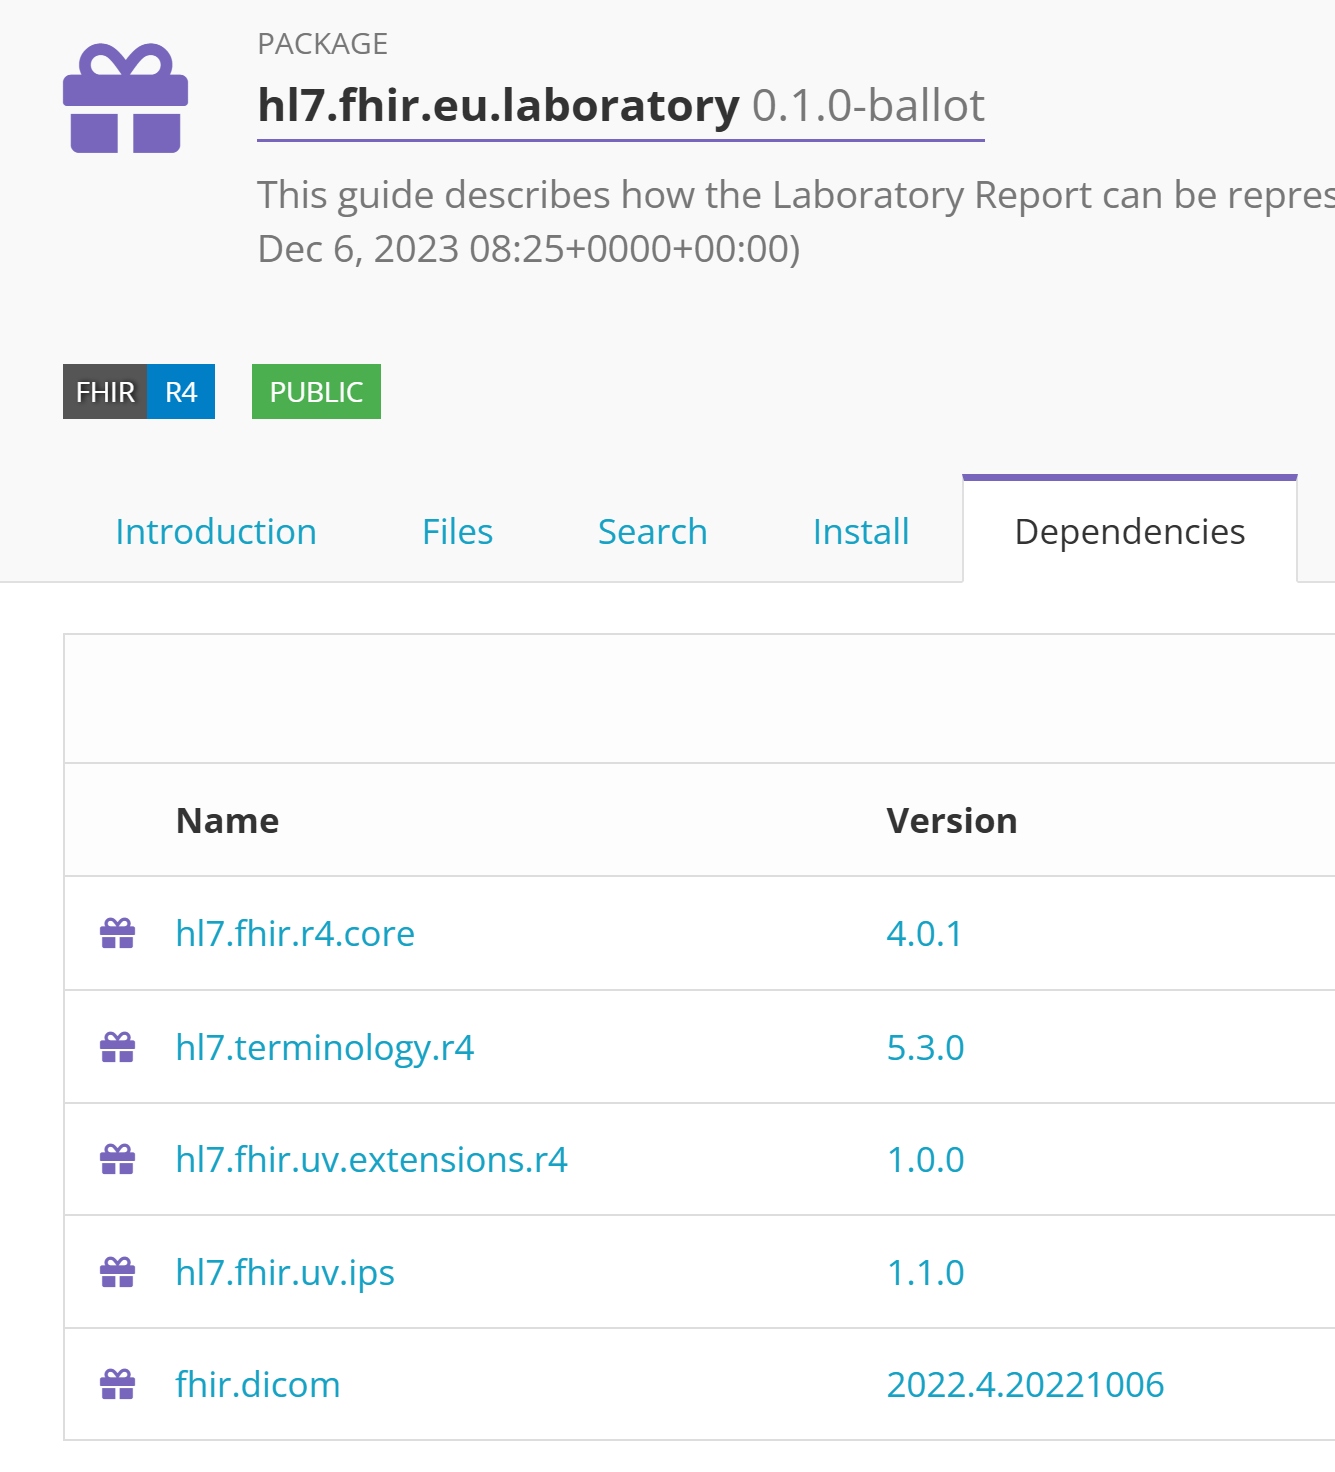This screenshot has width=1335, height=1472.
Task: Go to the Search tab
Action: coord(652,532)
